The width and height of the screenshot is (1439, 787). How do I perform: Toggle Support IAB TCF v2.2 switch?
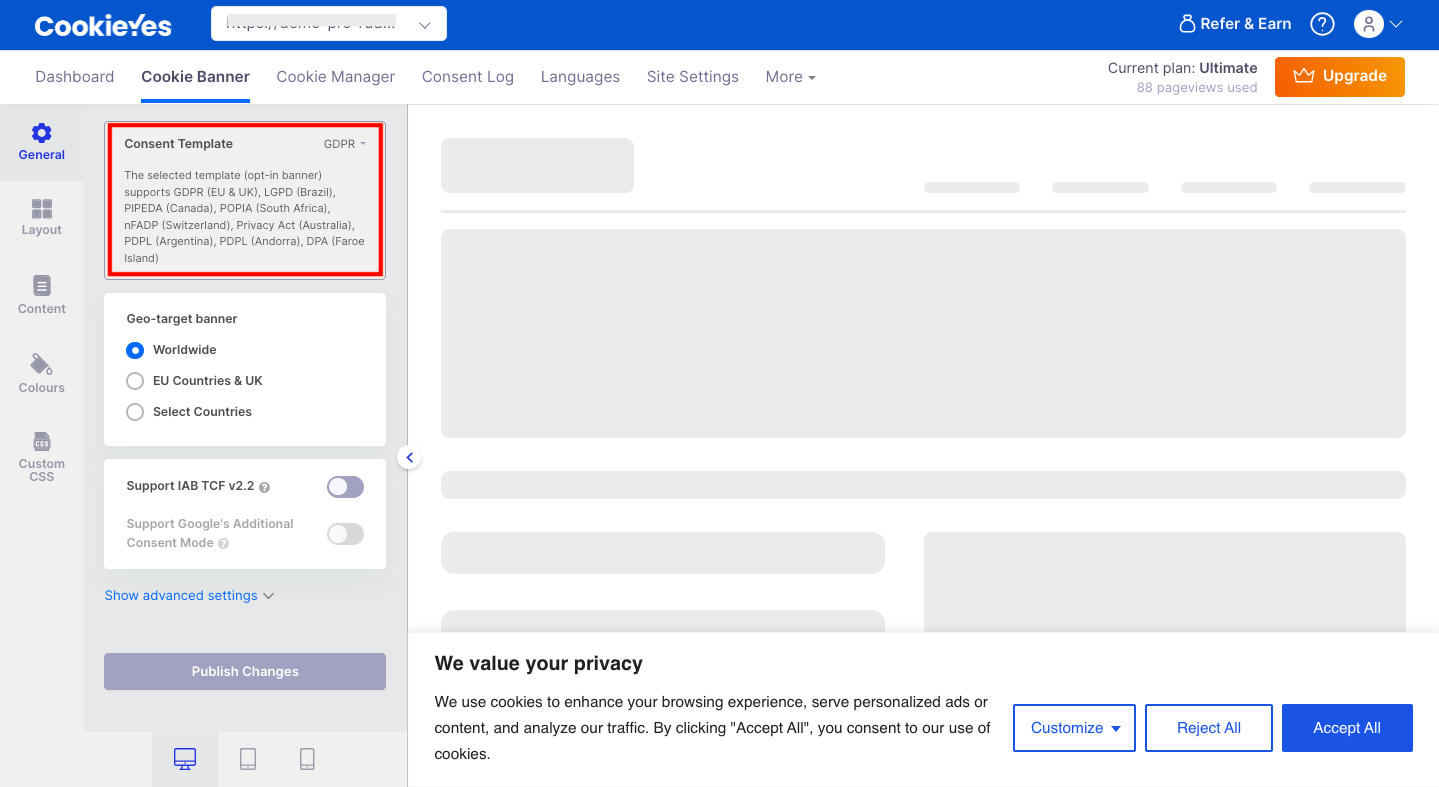point(345,487)
